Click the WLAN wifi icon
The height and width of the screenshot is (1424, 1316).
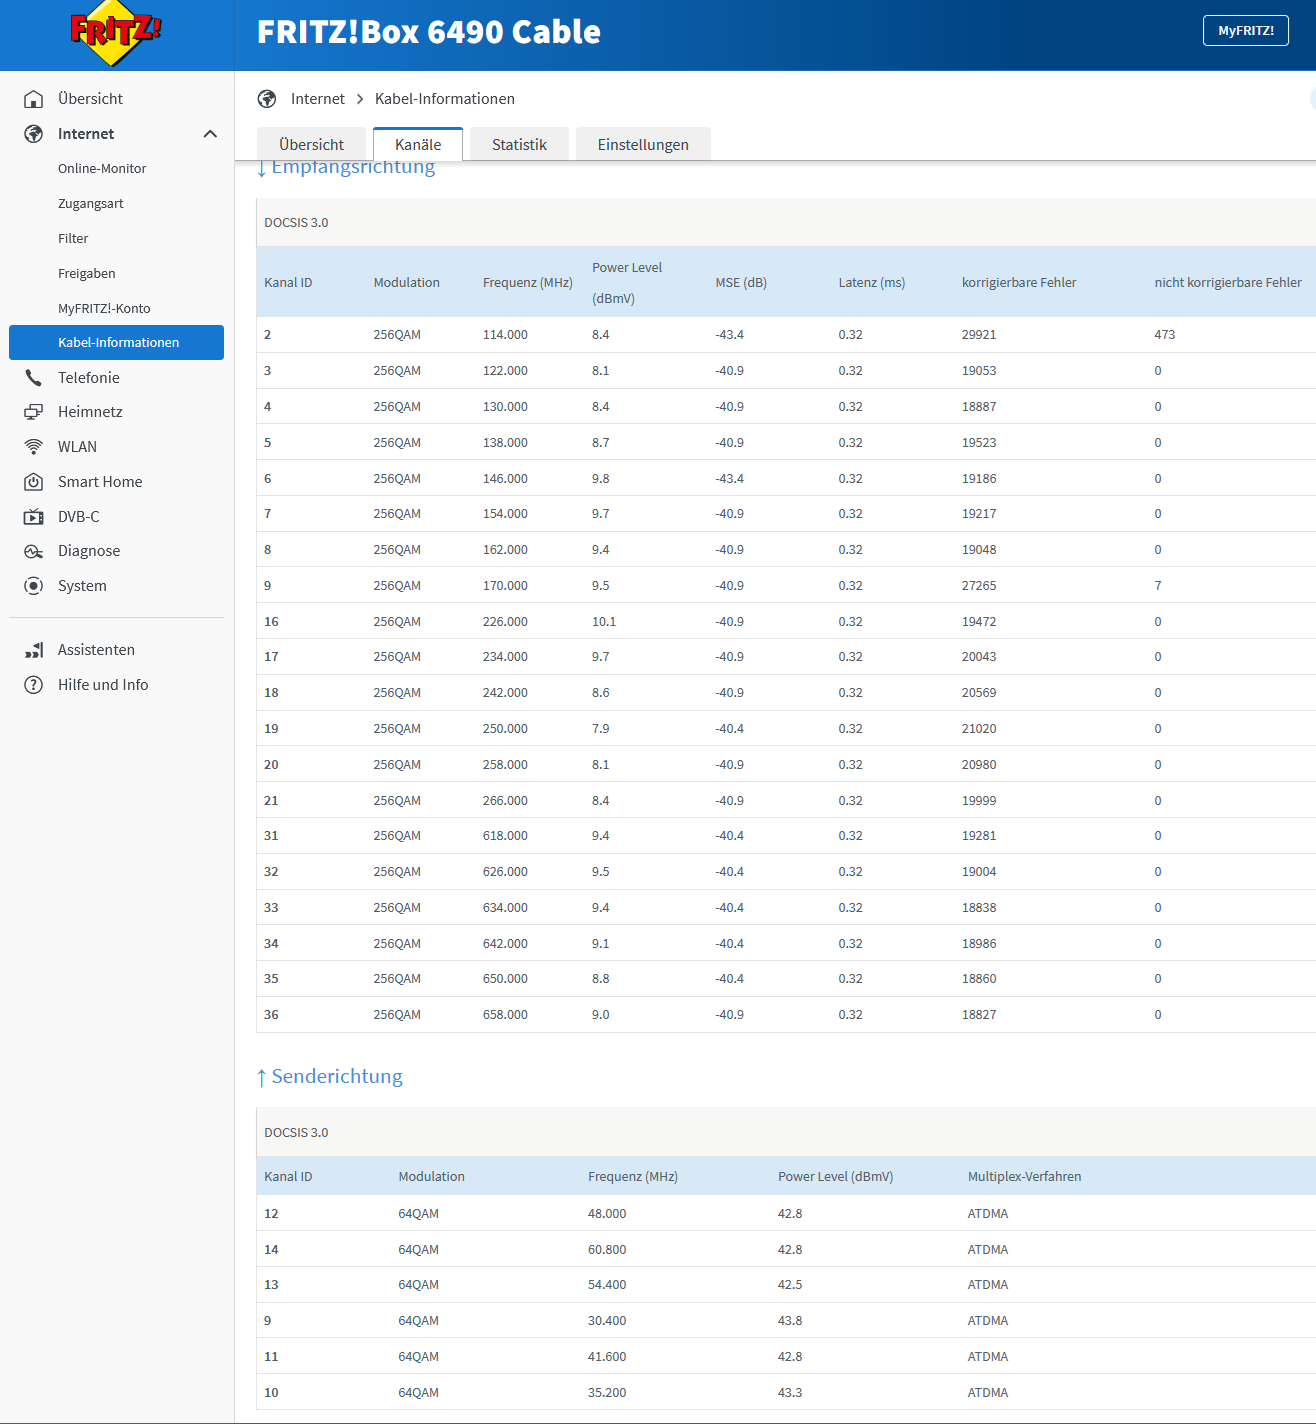pos(34,447)
